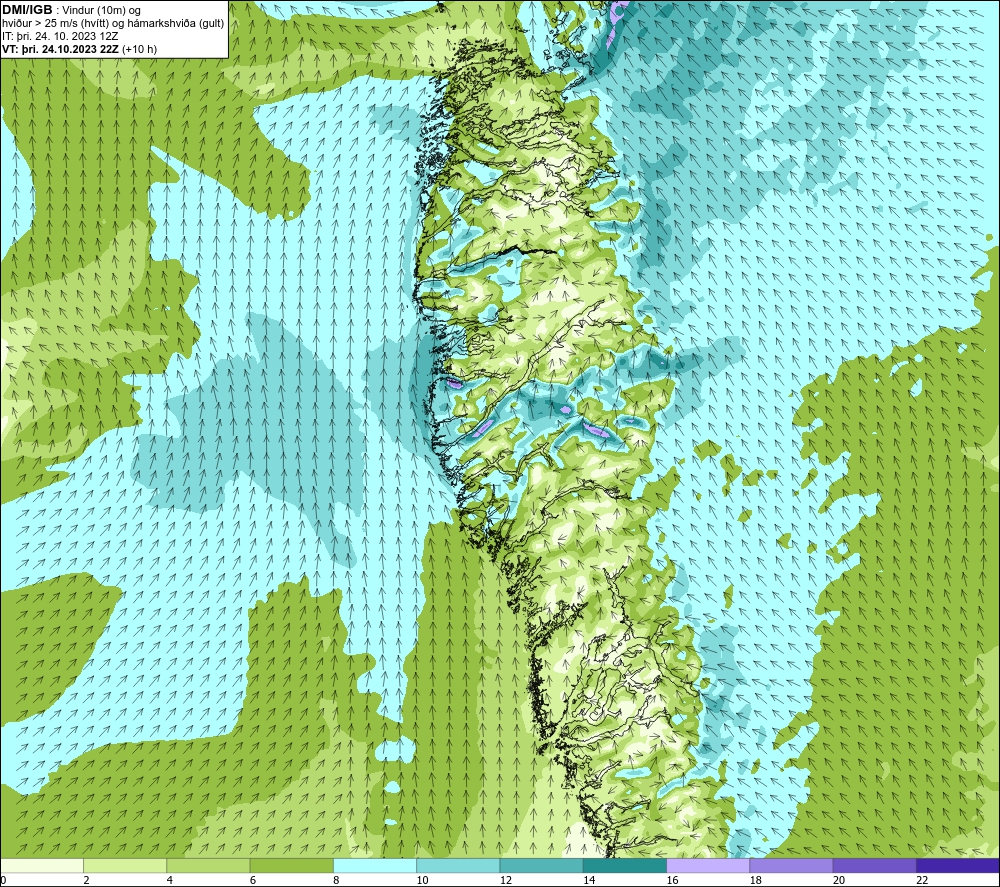
Task: Click the legend scale label '4'
Action: click(x=170, y=881)
